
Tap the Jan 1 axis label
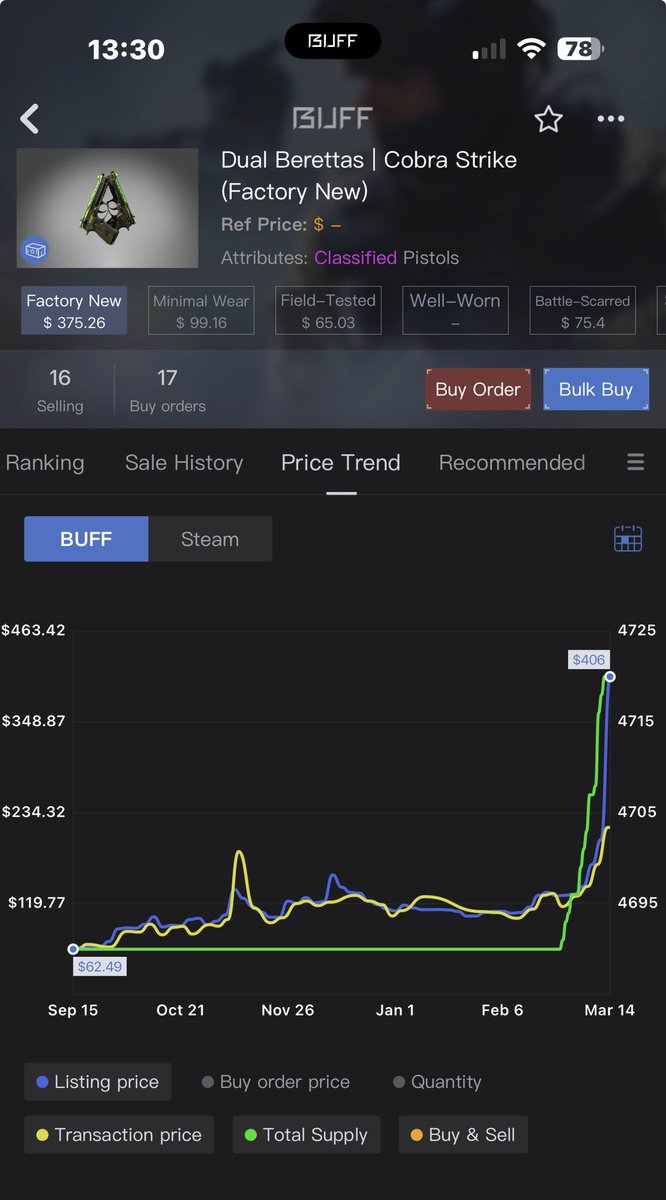[x=395, y=1010]
